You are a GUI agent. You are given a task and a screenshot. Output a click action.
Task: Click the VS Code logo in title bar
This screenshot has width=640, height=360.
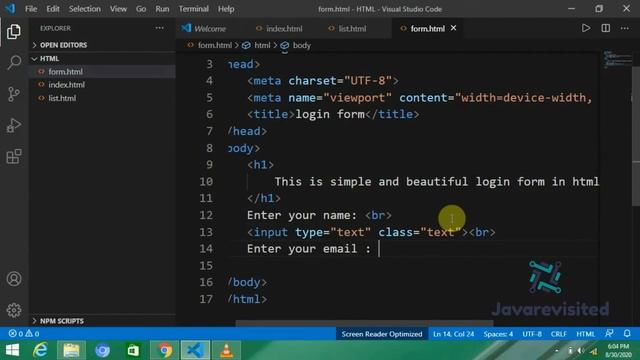[9, 8]
